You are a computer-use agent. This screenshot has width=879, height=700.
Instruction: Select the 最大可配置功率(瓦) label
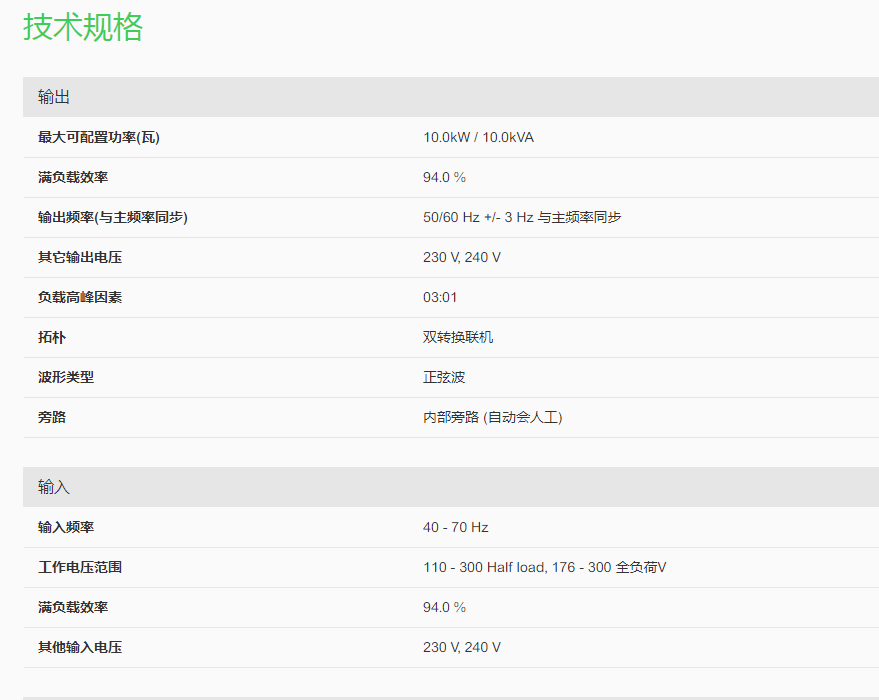coord(99,137)
